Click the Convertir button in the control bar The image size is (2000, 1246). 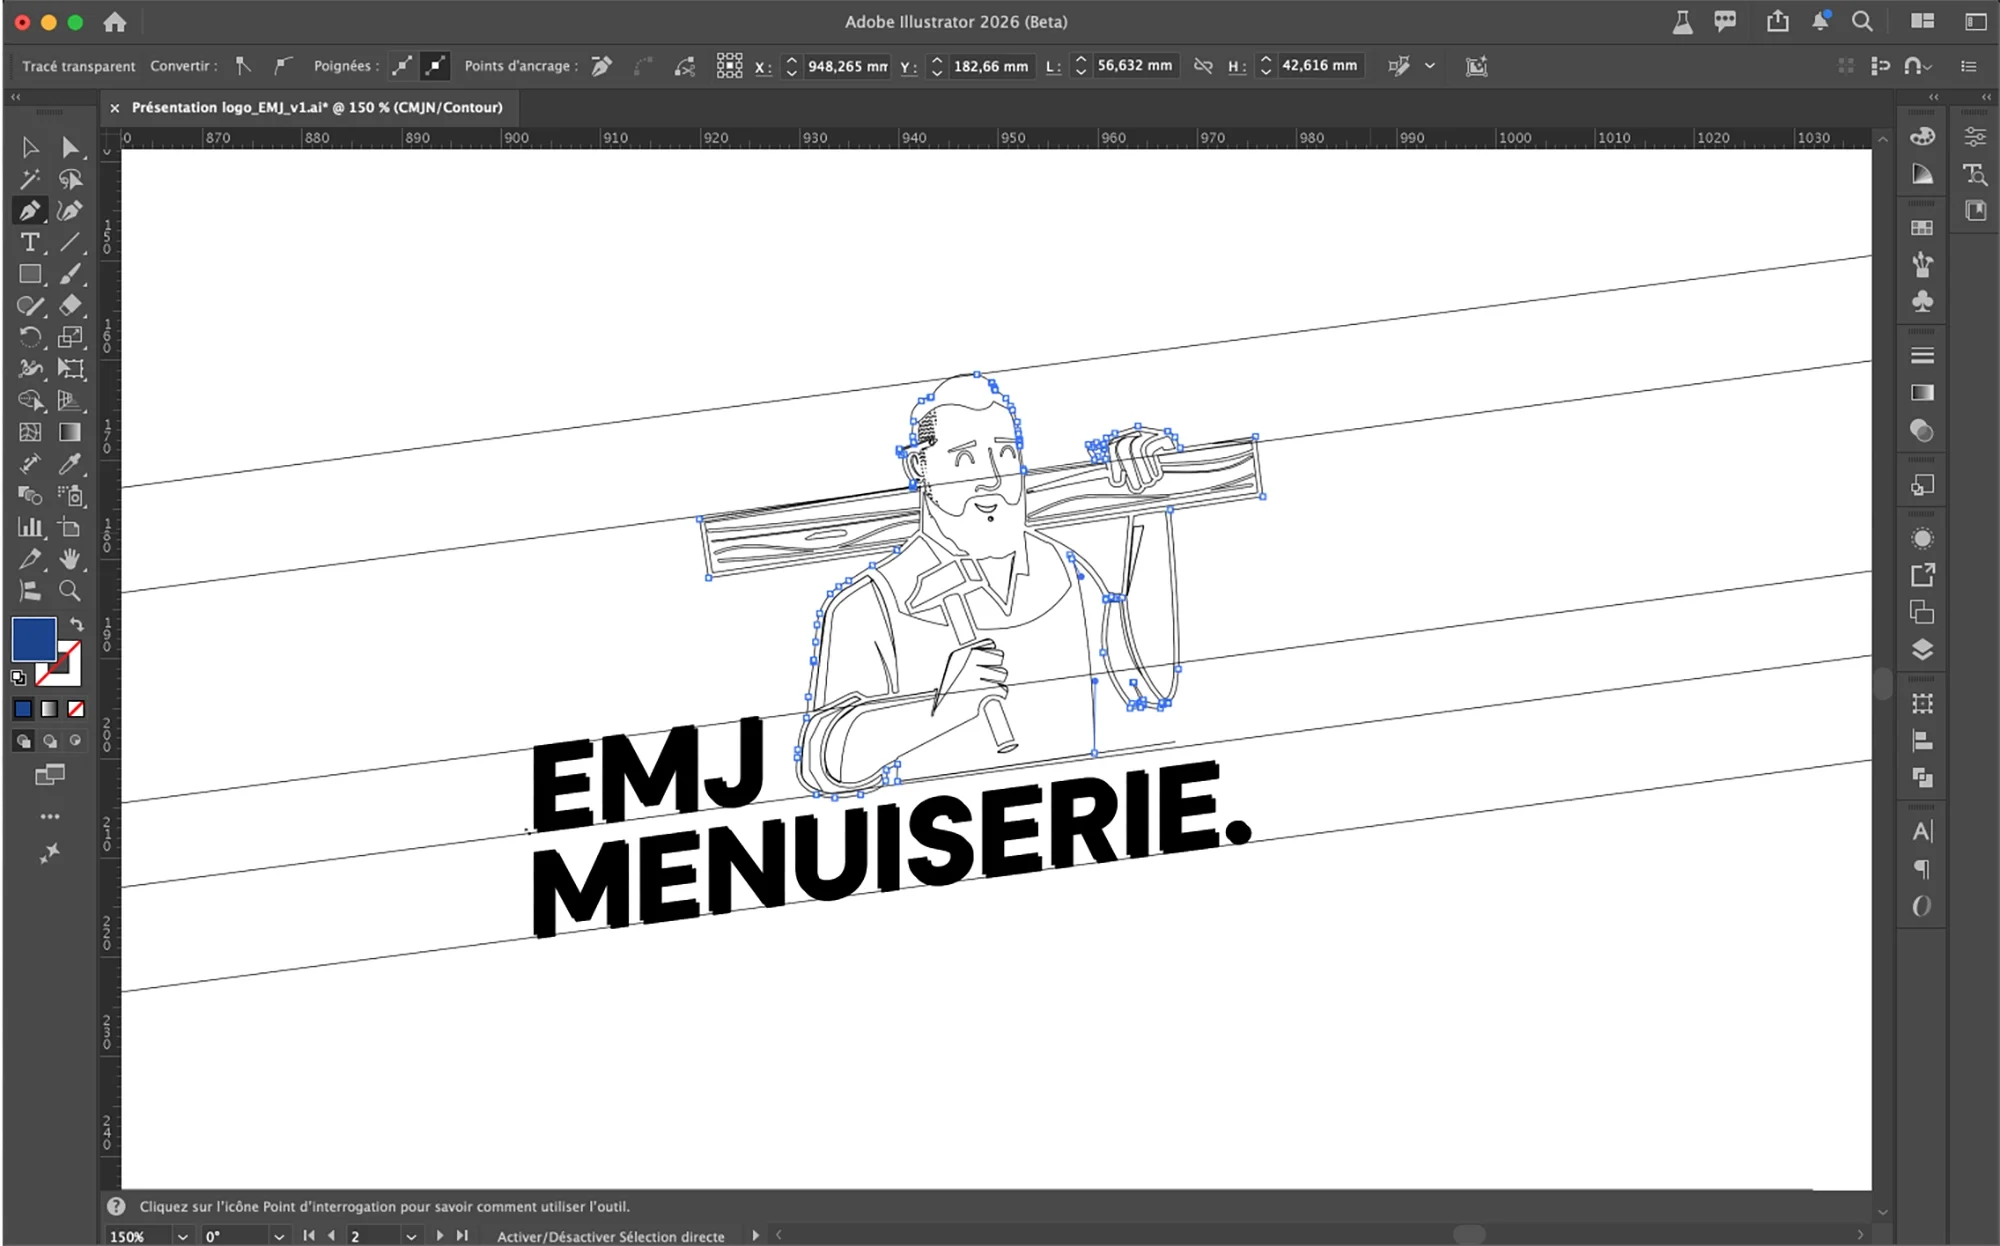(183, 66)
